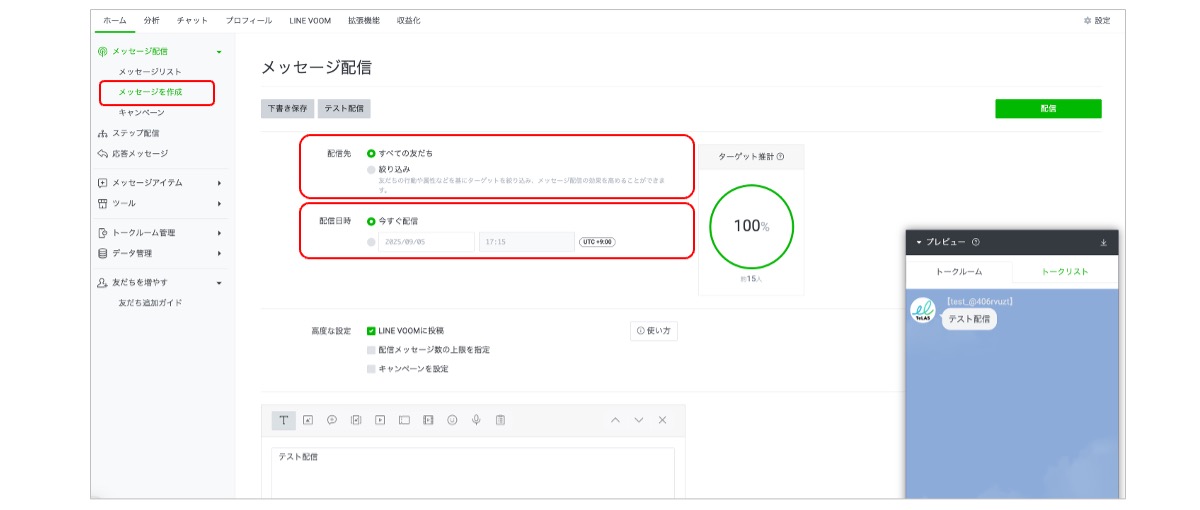Image resolution: width=1200 pixels, height=510 pixels.
Task: Toggle the LINE VOOMに投稿 checkbox
Action: pos(371,330)
